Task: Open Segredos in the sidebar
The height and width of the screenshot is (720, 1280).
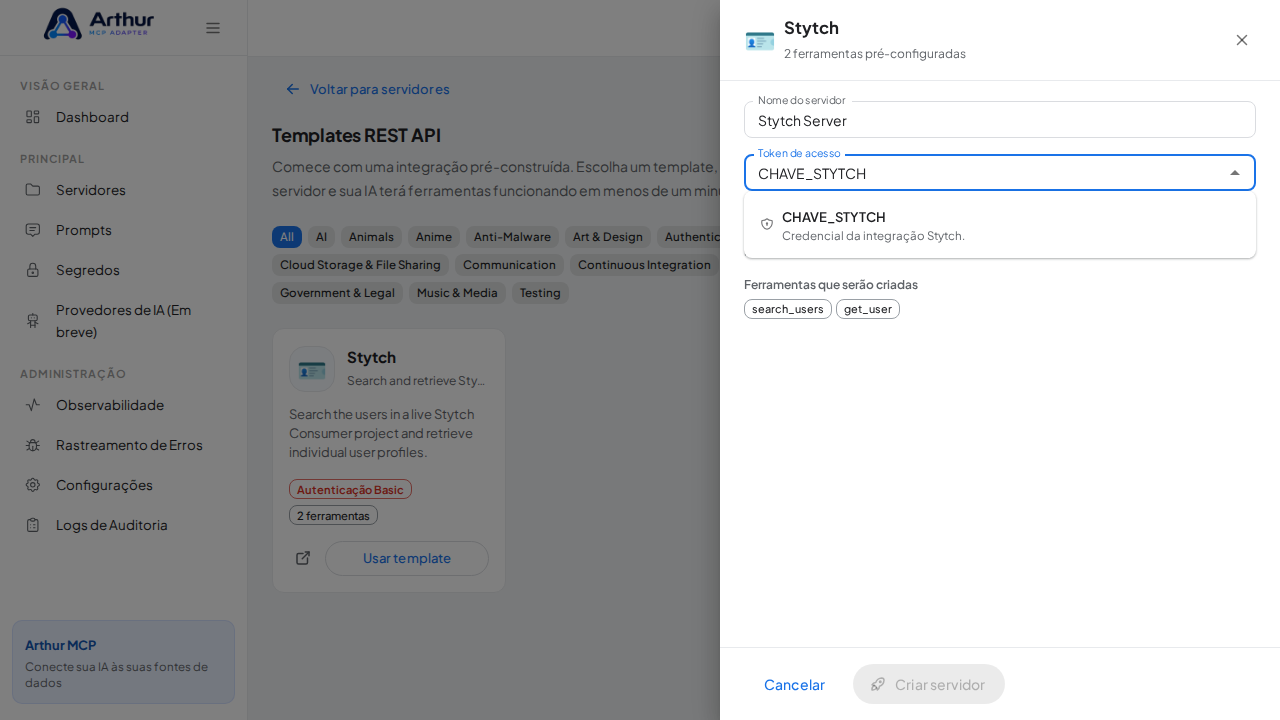Action: tap(124, 270)
